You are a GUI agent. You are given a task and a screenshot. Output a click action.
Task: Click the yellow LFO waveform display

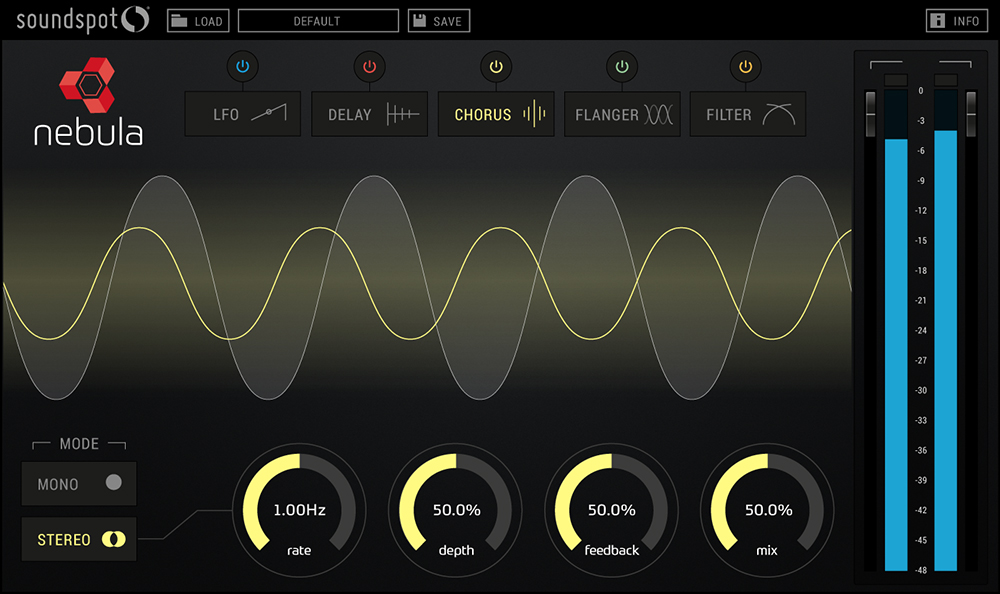(x=427, y=283)
